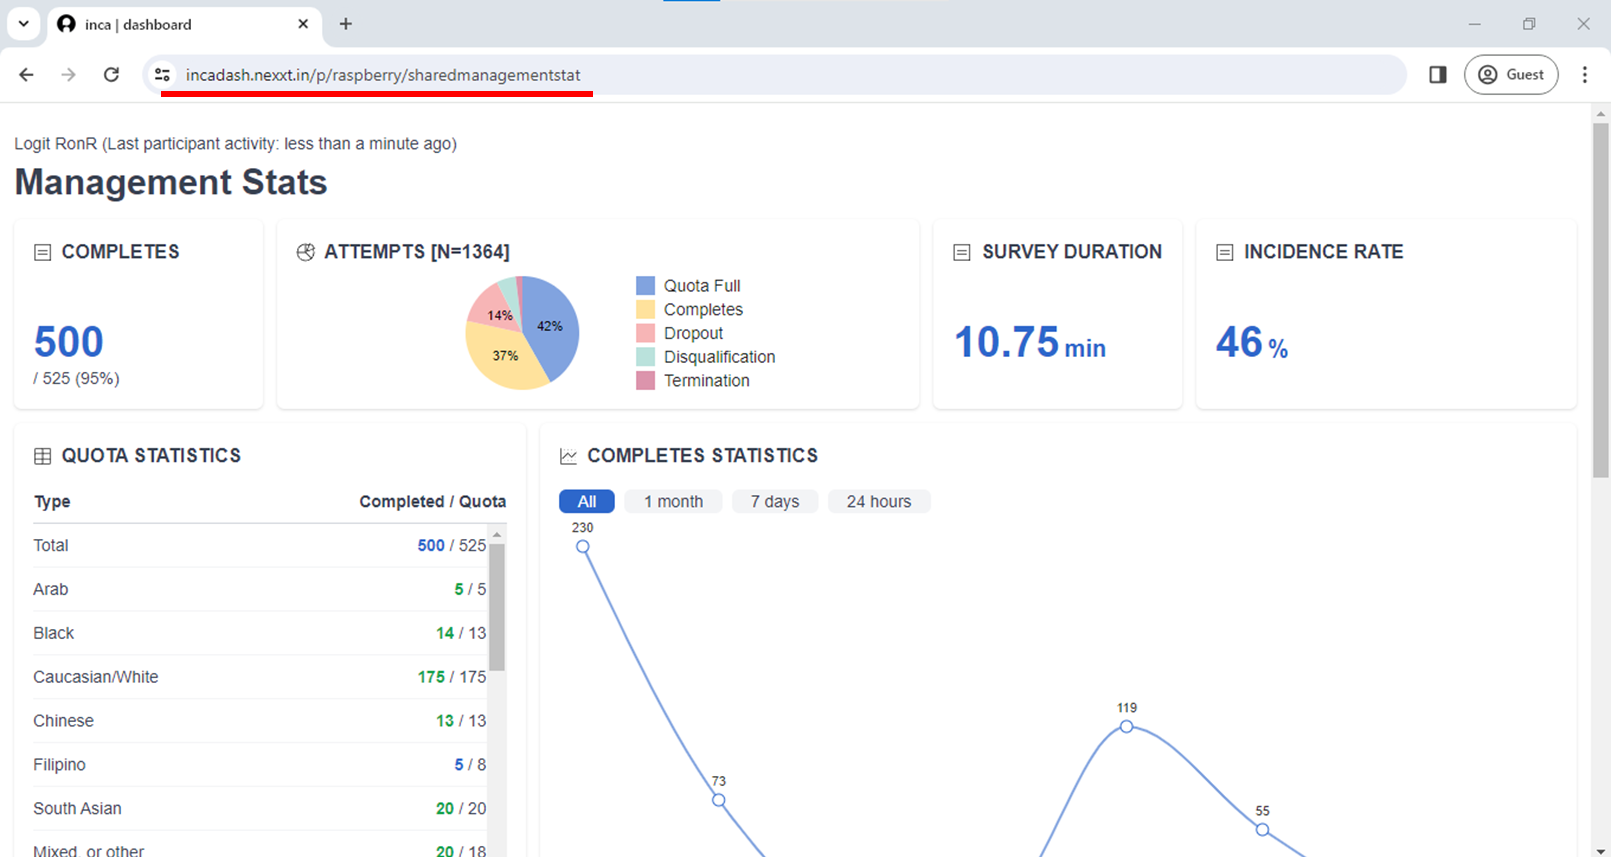Open a new browser tab
This screenshot has height=857, width=1611.
pos(346,24)
